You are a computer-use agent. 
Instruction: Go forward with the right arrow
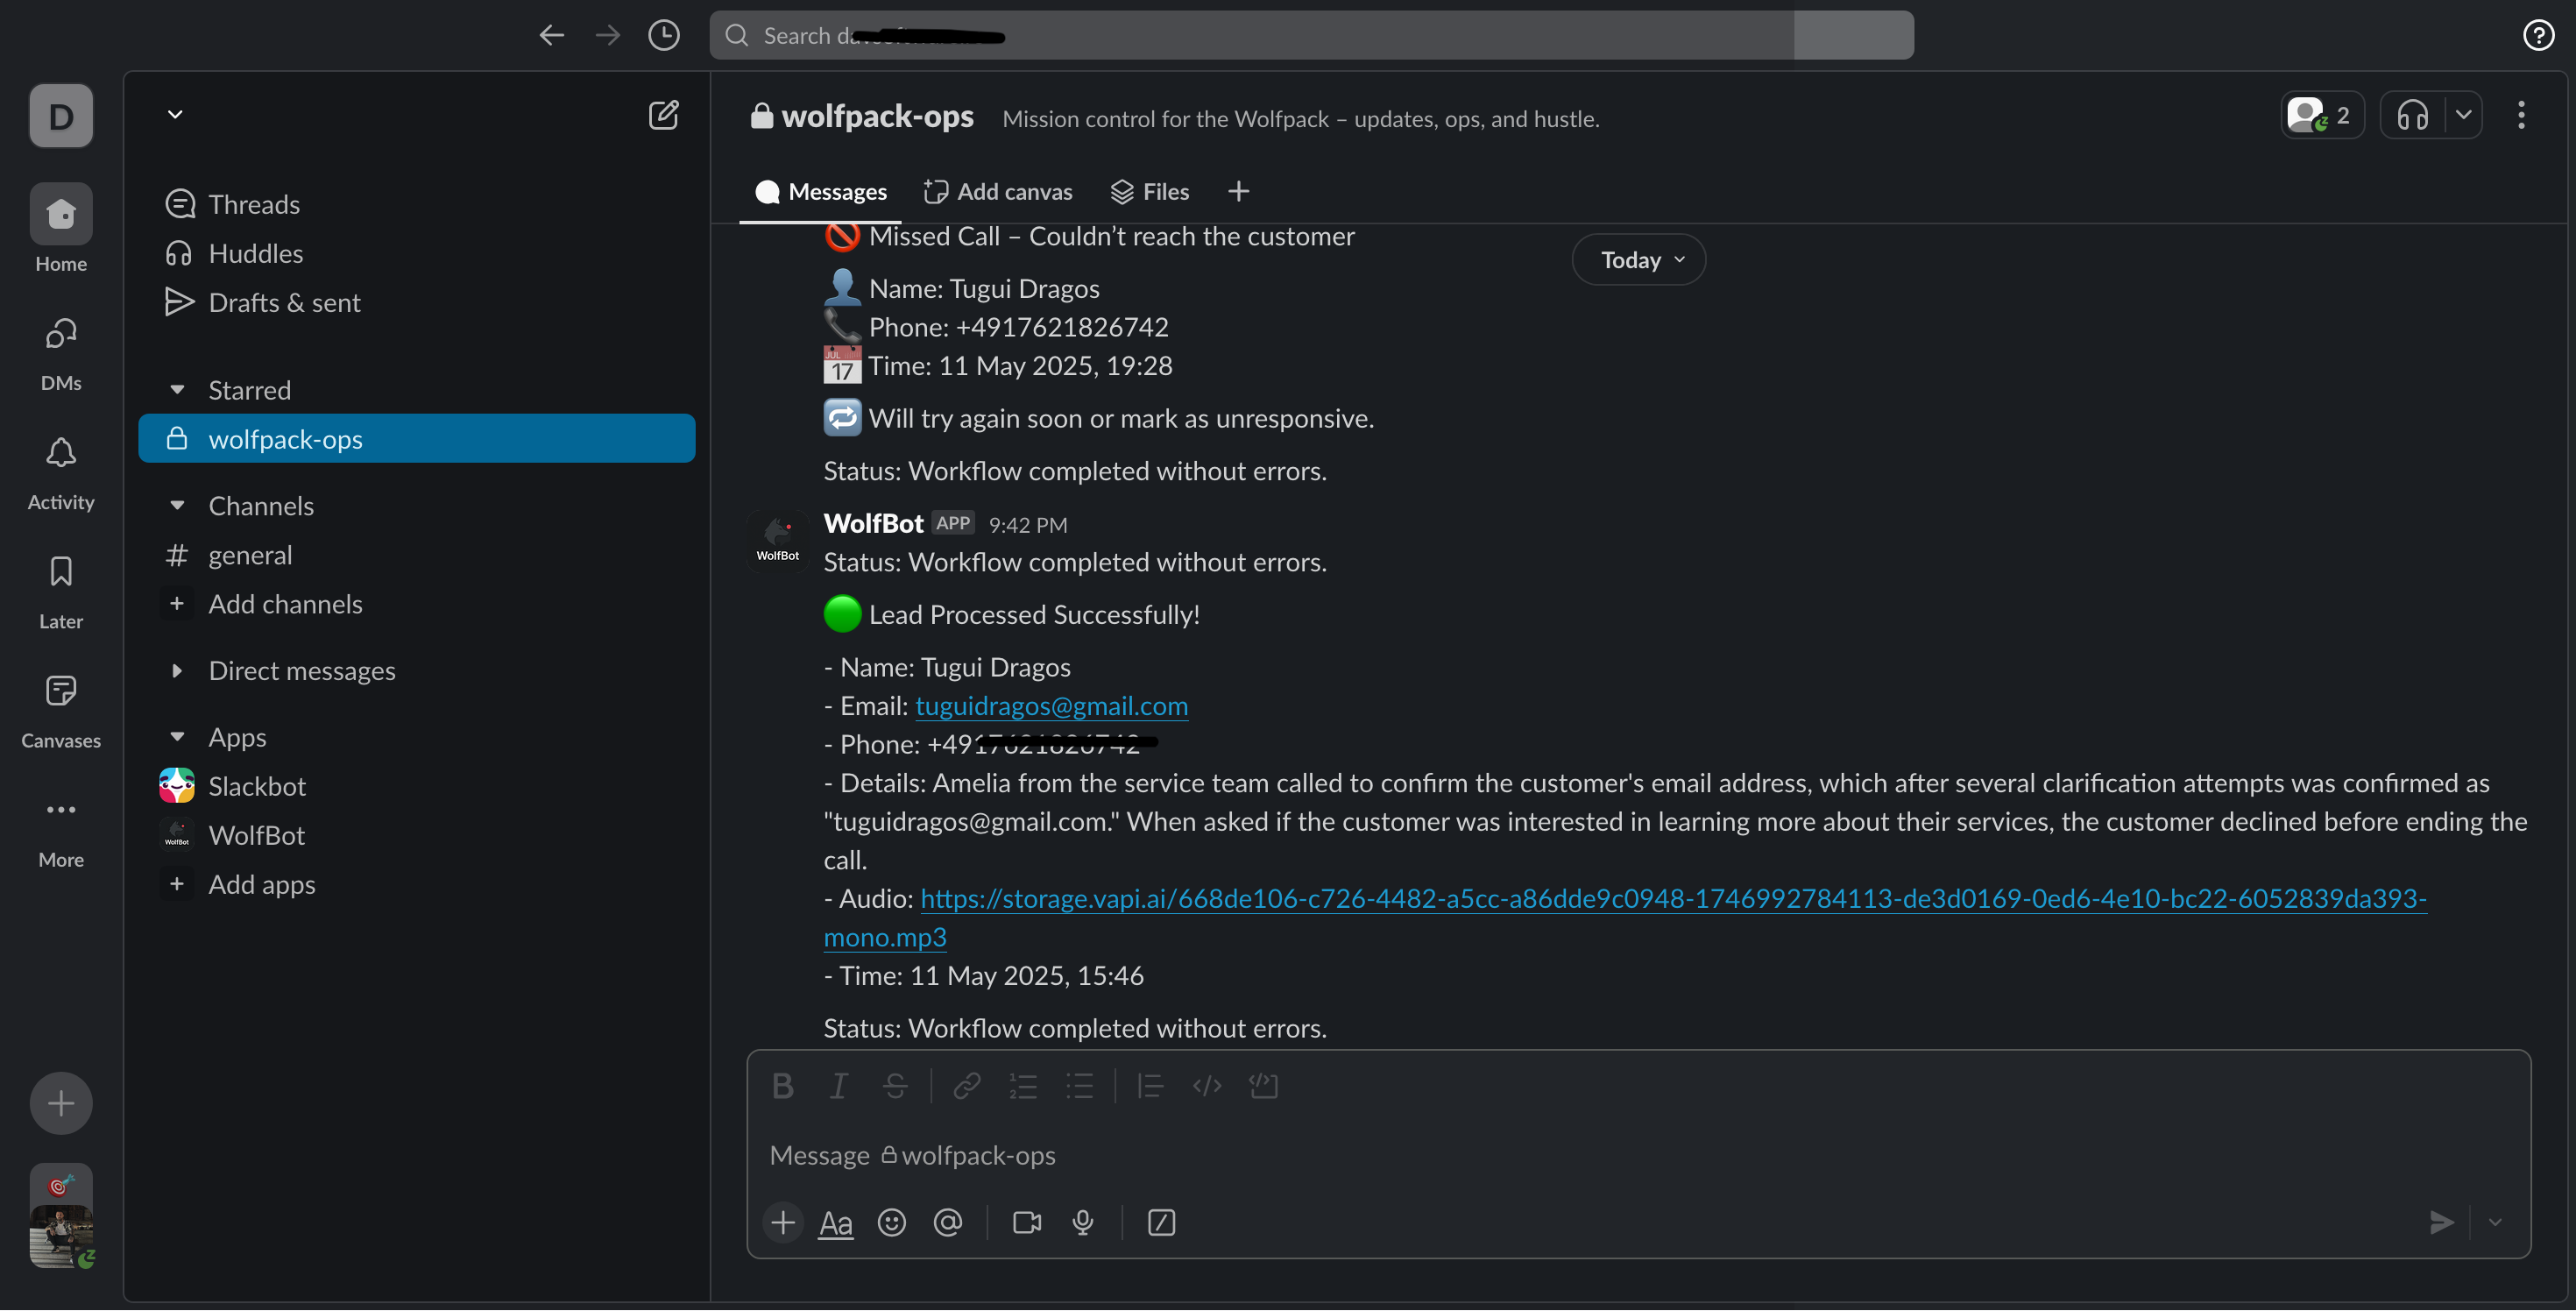coord(607,35)
